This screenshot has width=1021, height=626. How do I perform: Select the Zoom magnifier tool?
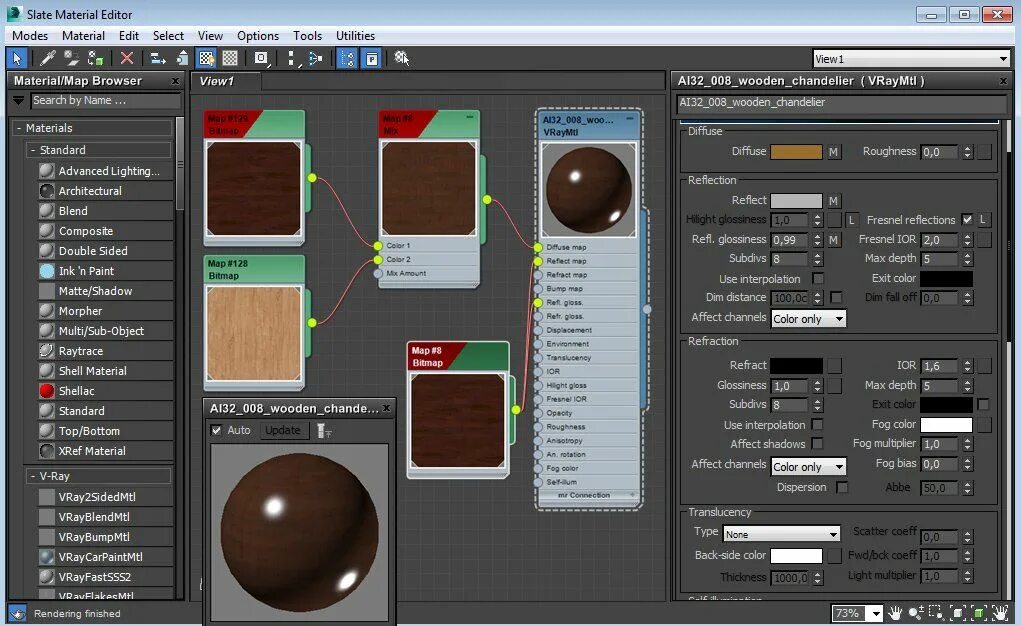click(x=916, y=613)
